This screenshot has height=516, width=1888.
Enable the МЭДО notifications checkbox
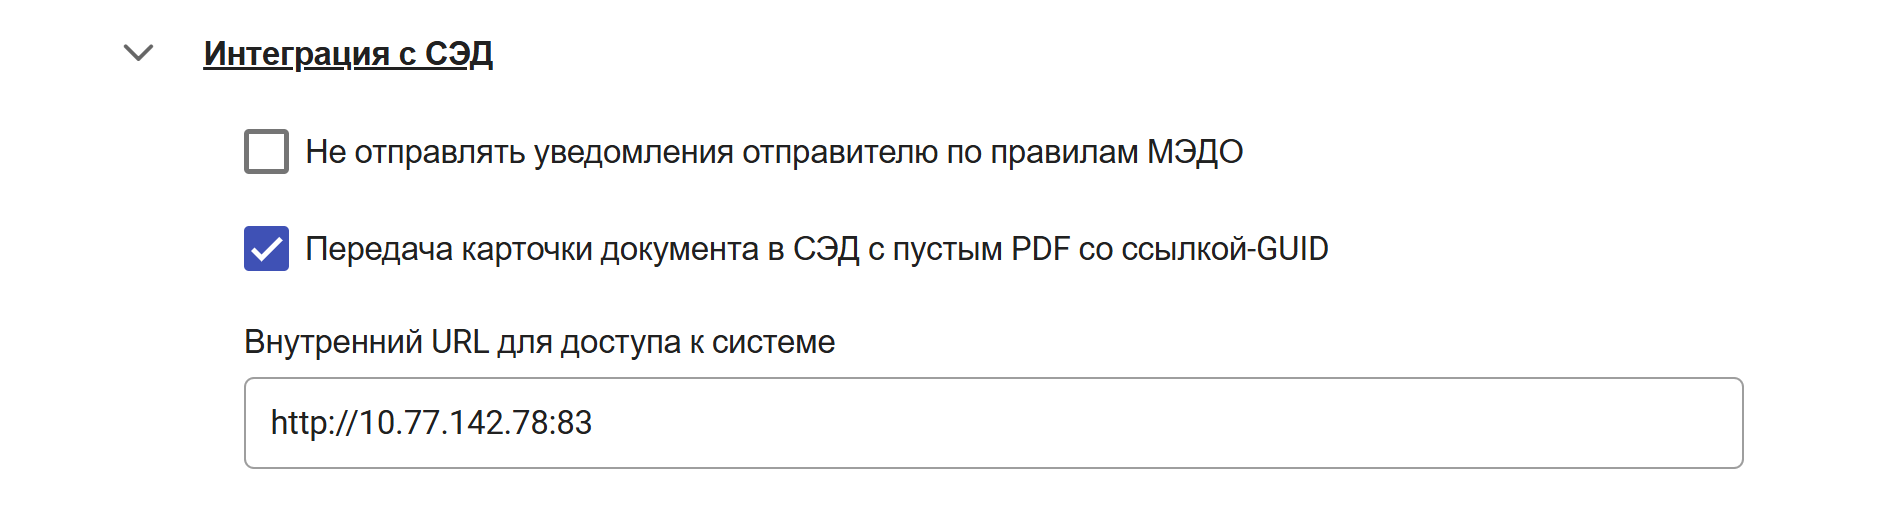click(x=266, y=152)
